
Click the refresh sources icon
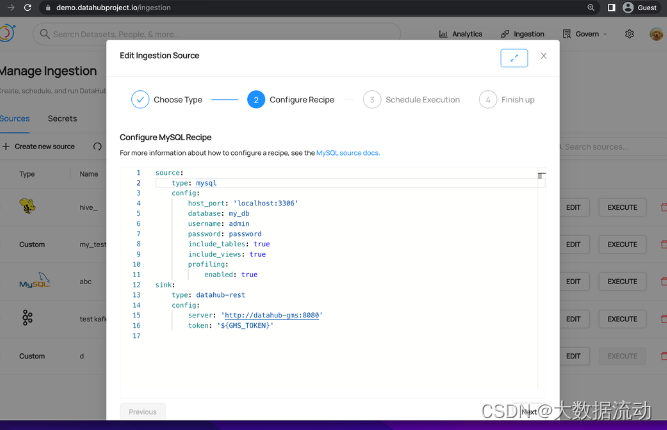[97, 146]
